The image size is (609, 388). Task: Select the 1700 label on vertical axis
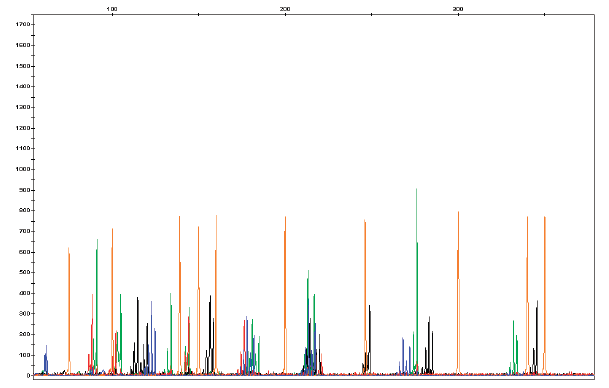click(23, 24)
